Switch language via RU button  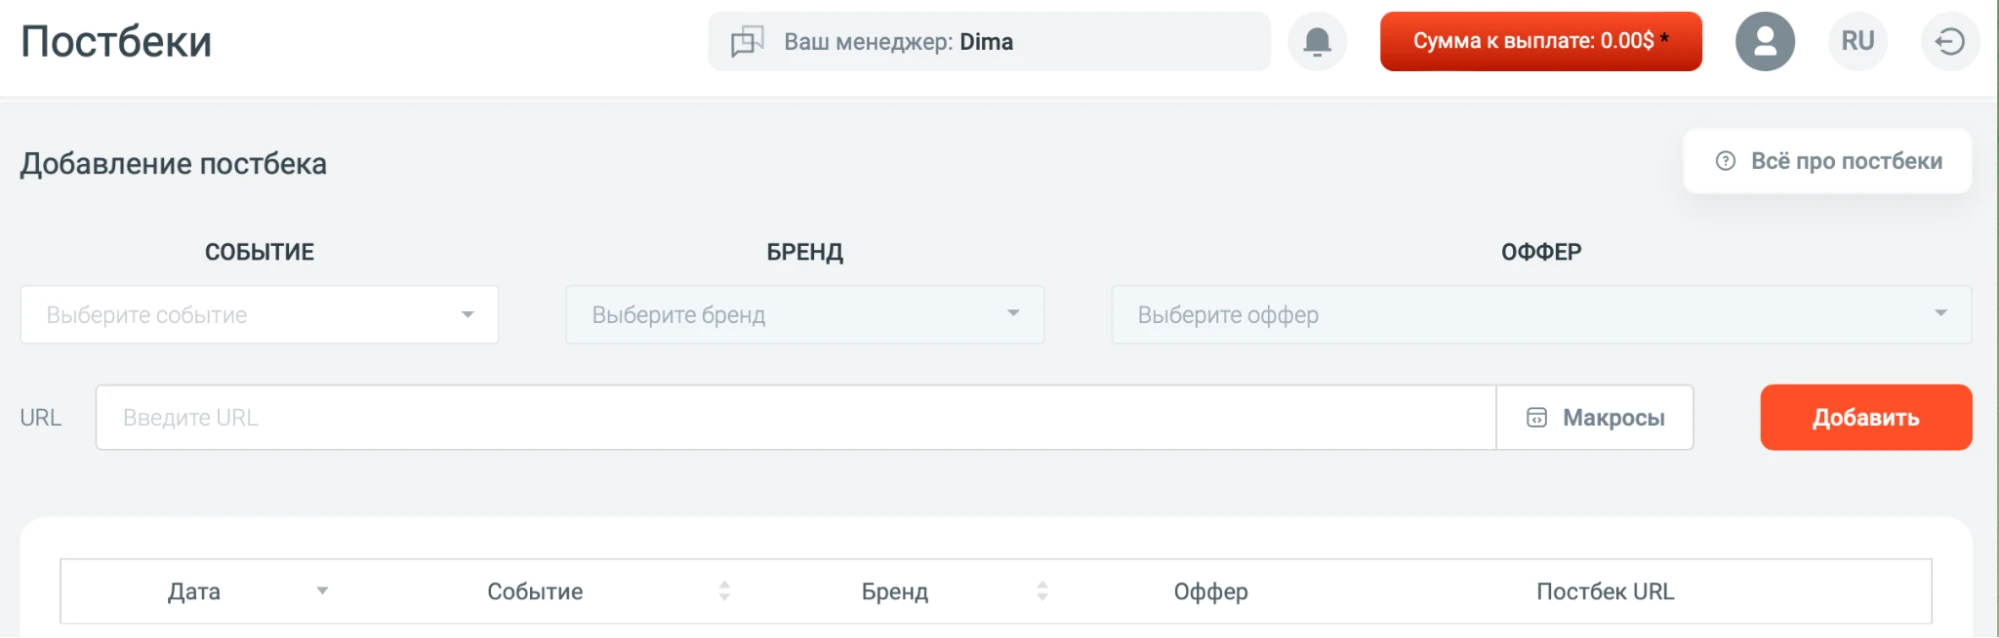pos(1858,42)
